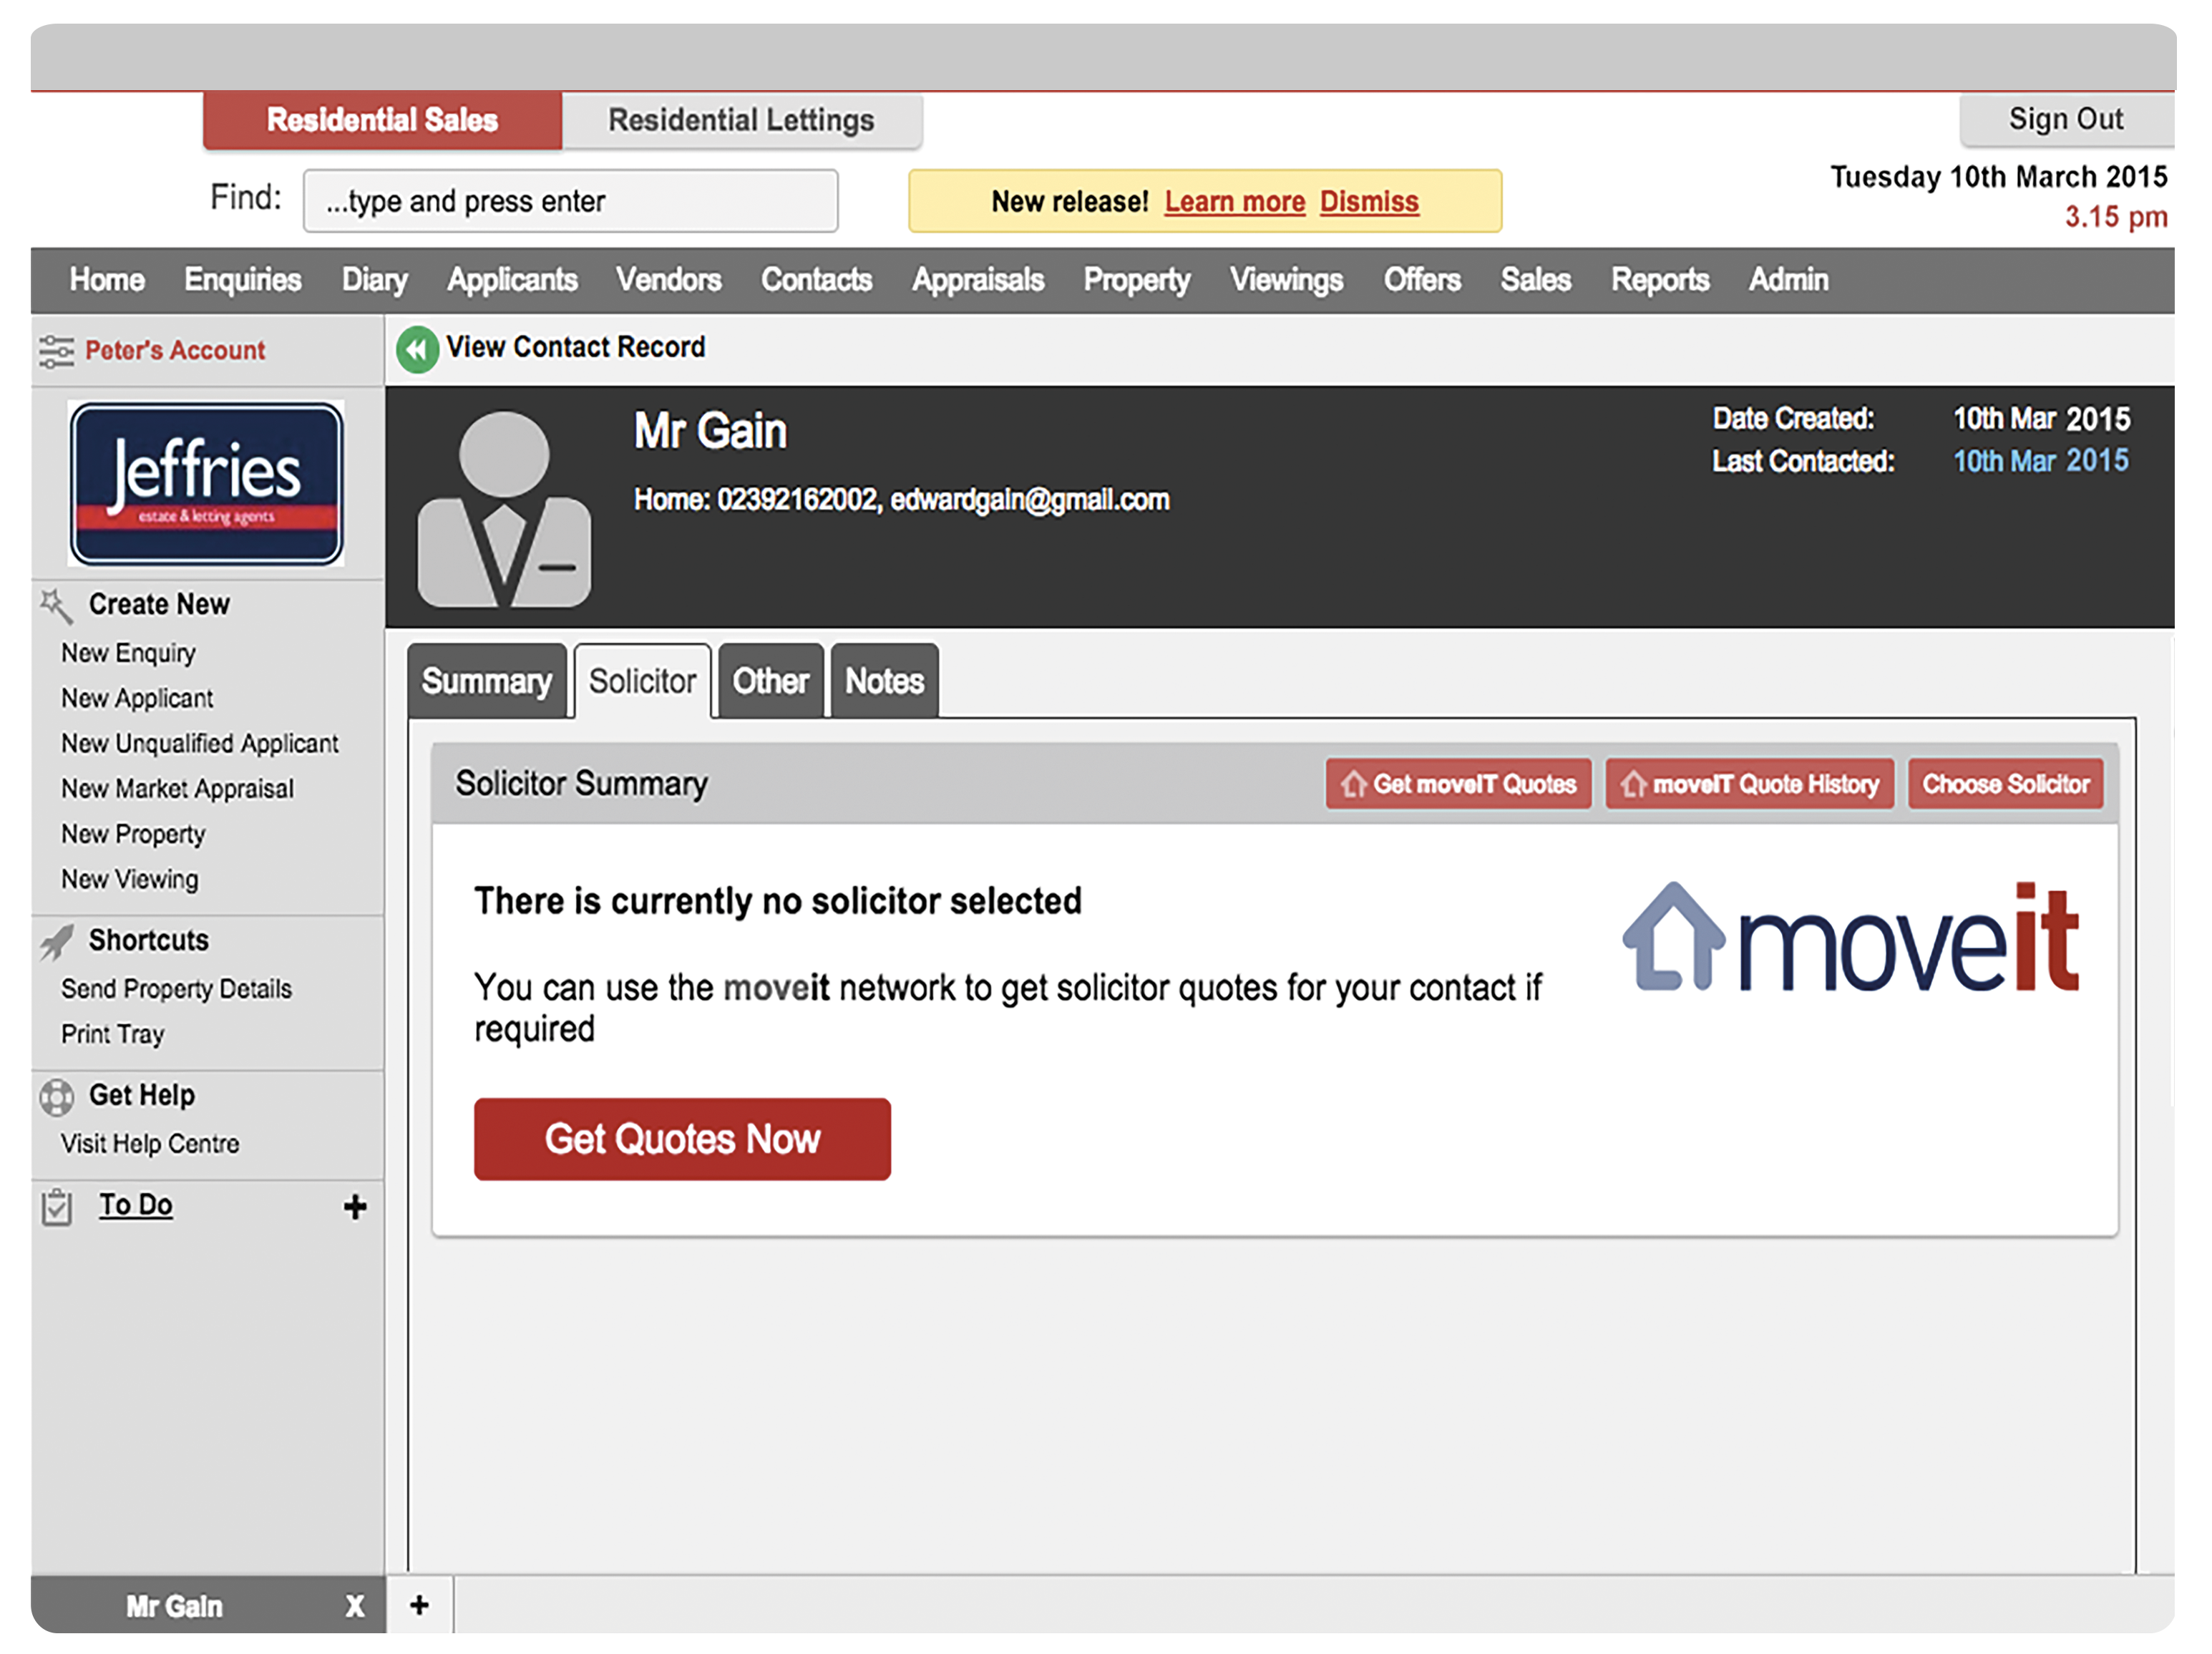Switch to the Summary tab

point(486,682)
